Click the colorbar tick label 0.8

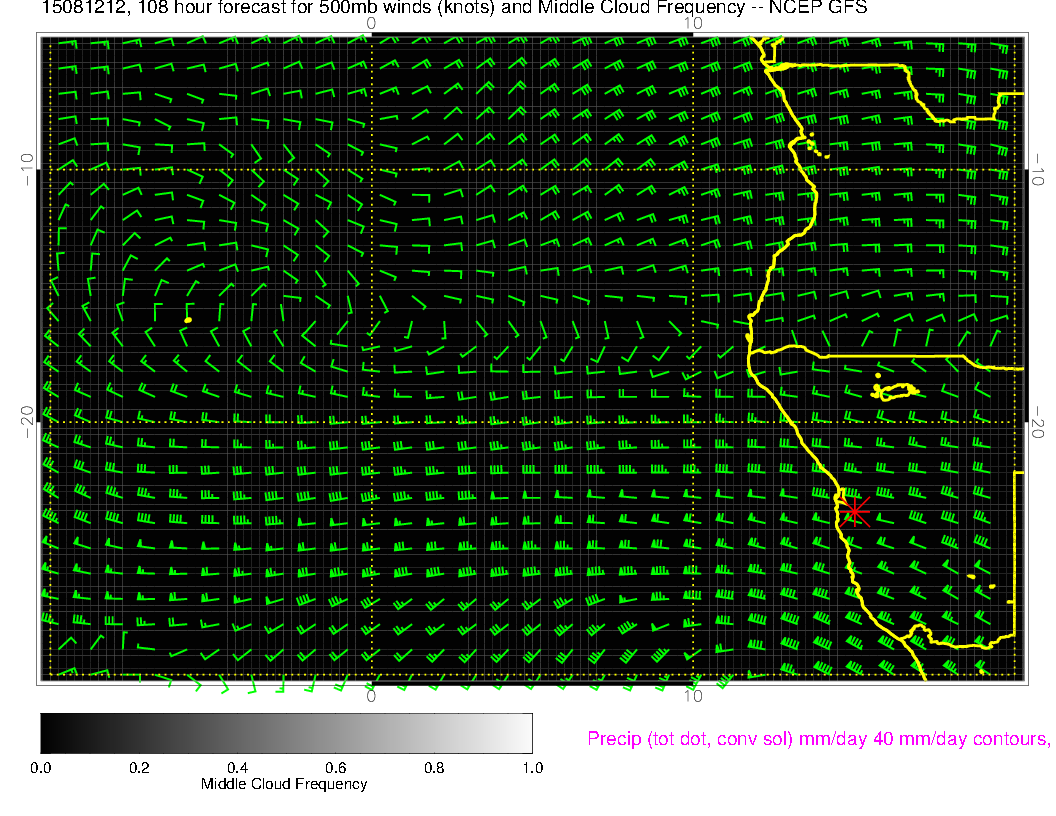434,768
